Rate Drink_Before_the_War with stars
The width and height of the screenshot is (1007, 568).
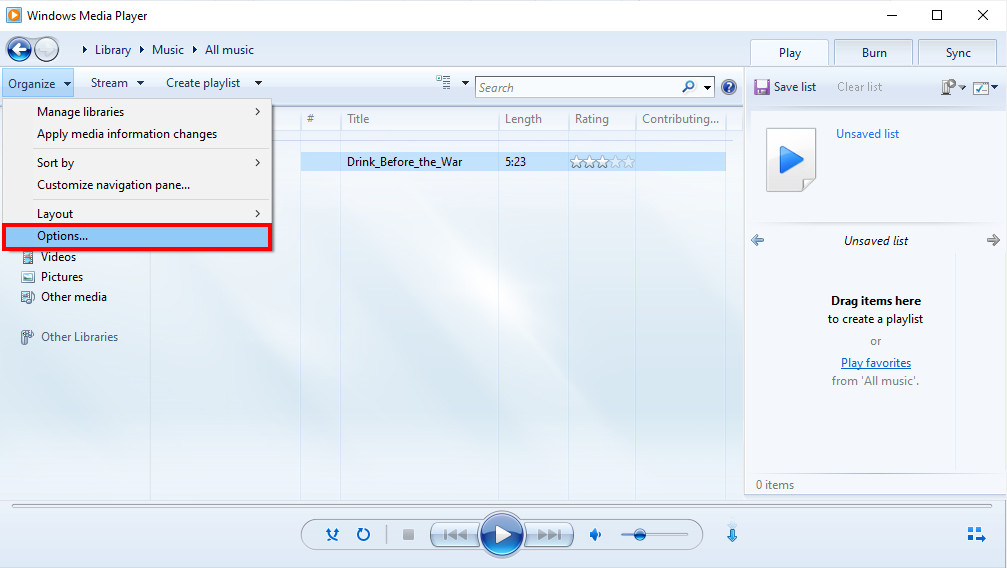602,162
